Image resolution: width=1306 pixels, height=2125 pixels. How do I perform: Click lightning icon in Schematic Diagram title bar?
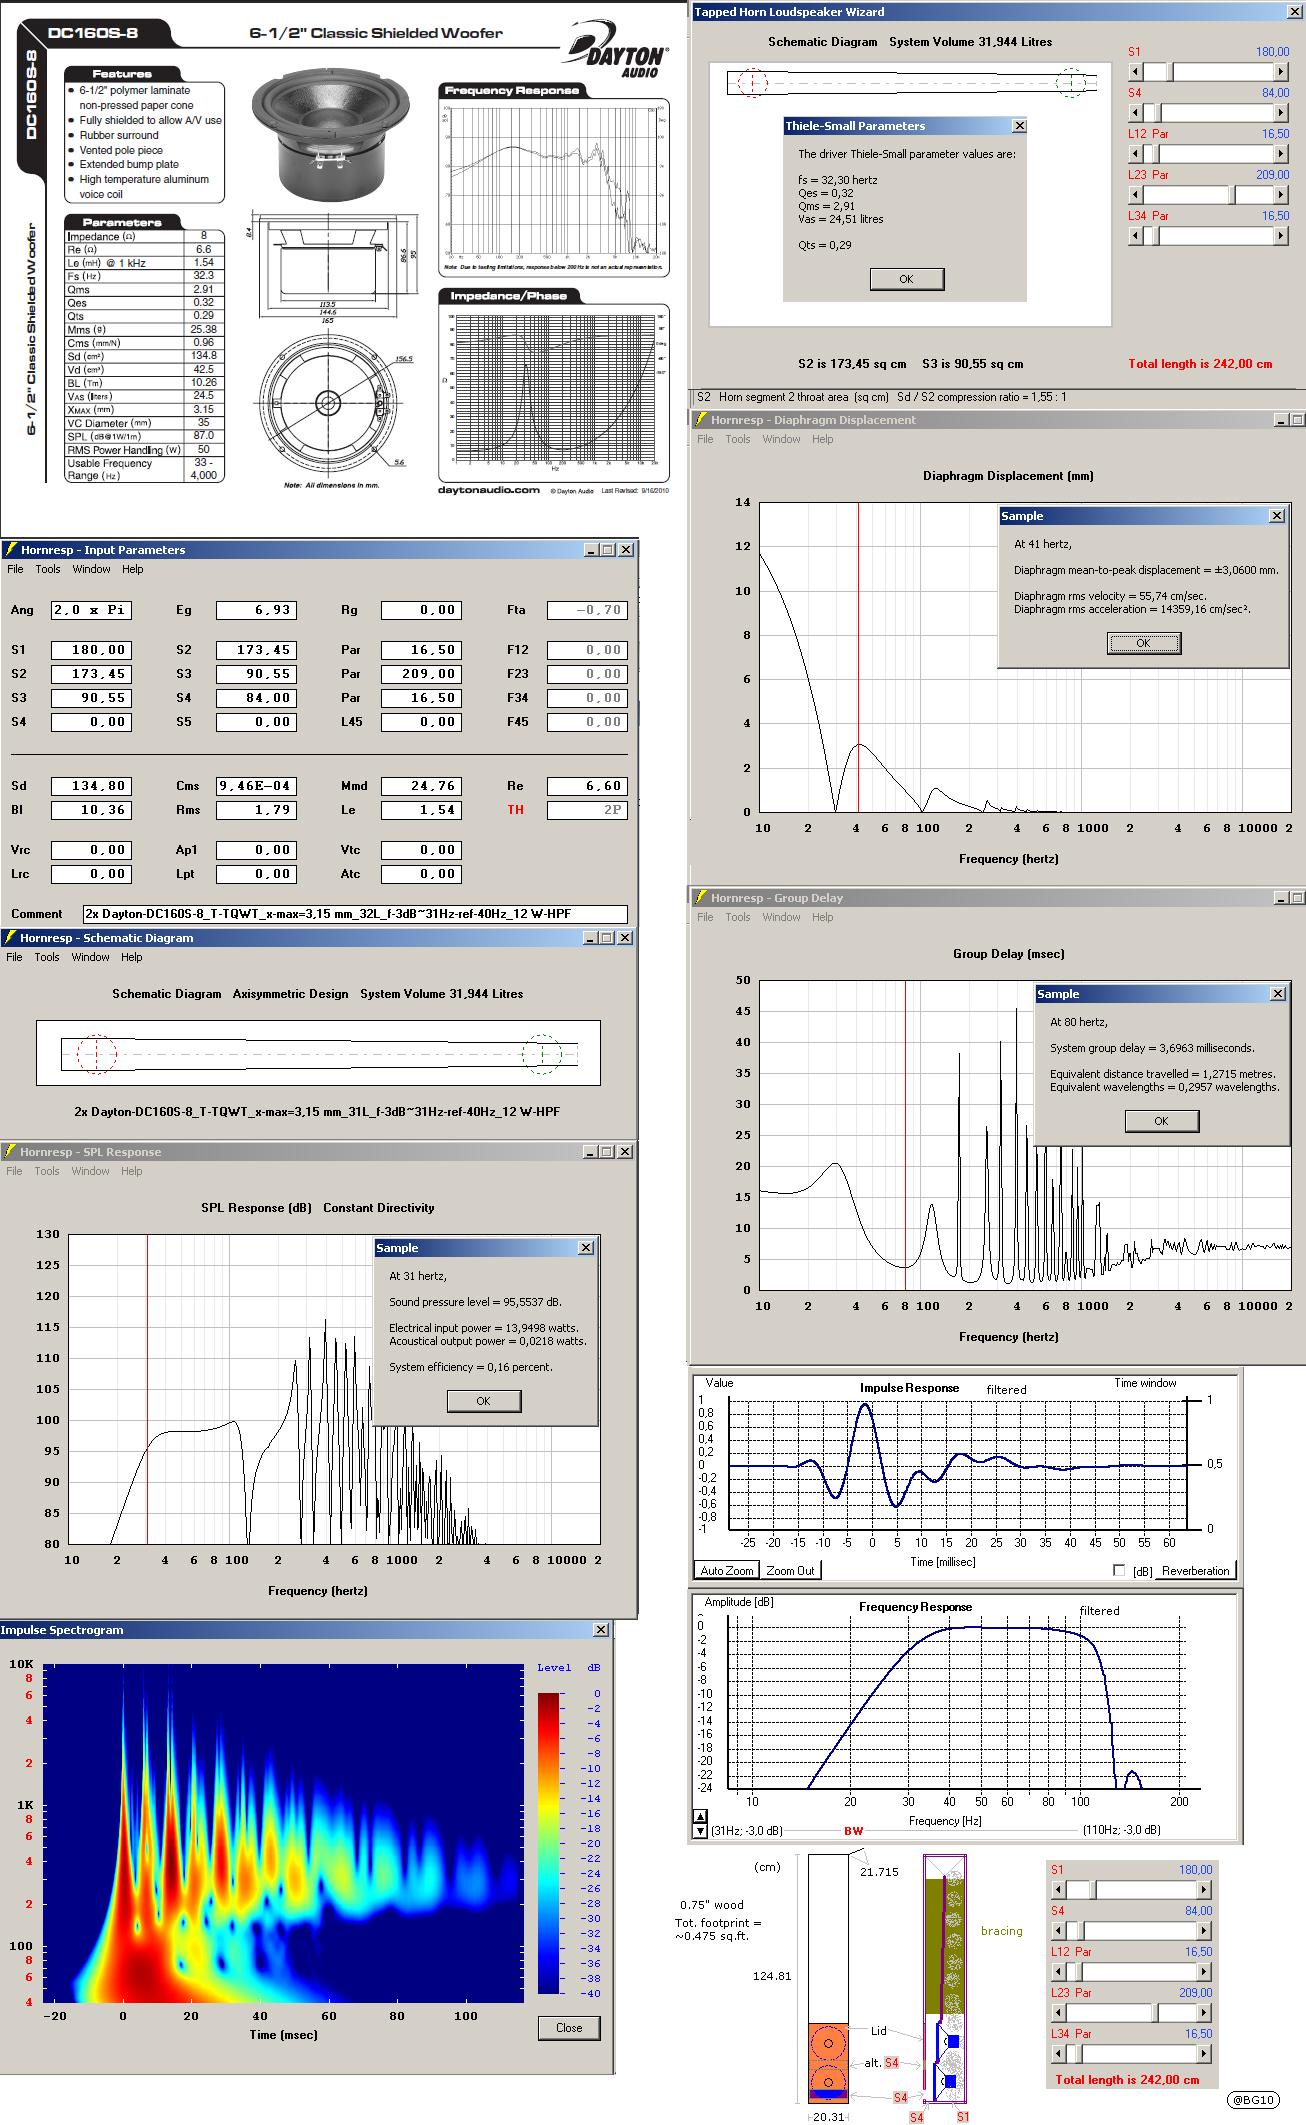(11, 938)
